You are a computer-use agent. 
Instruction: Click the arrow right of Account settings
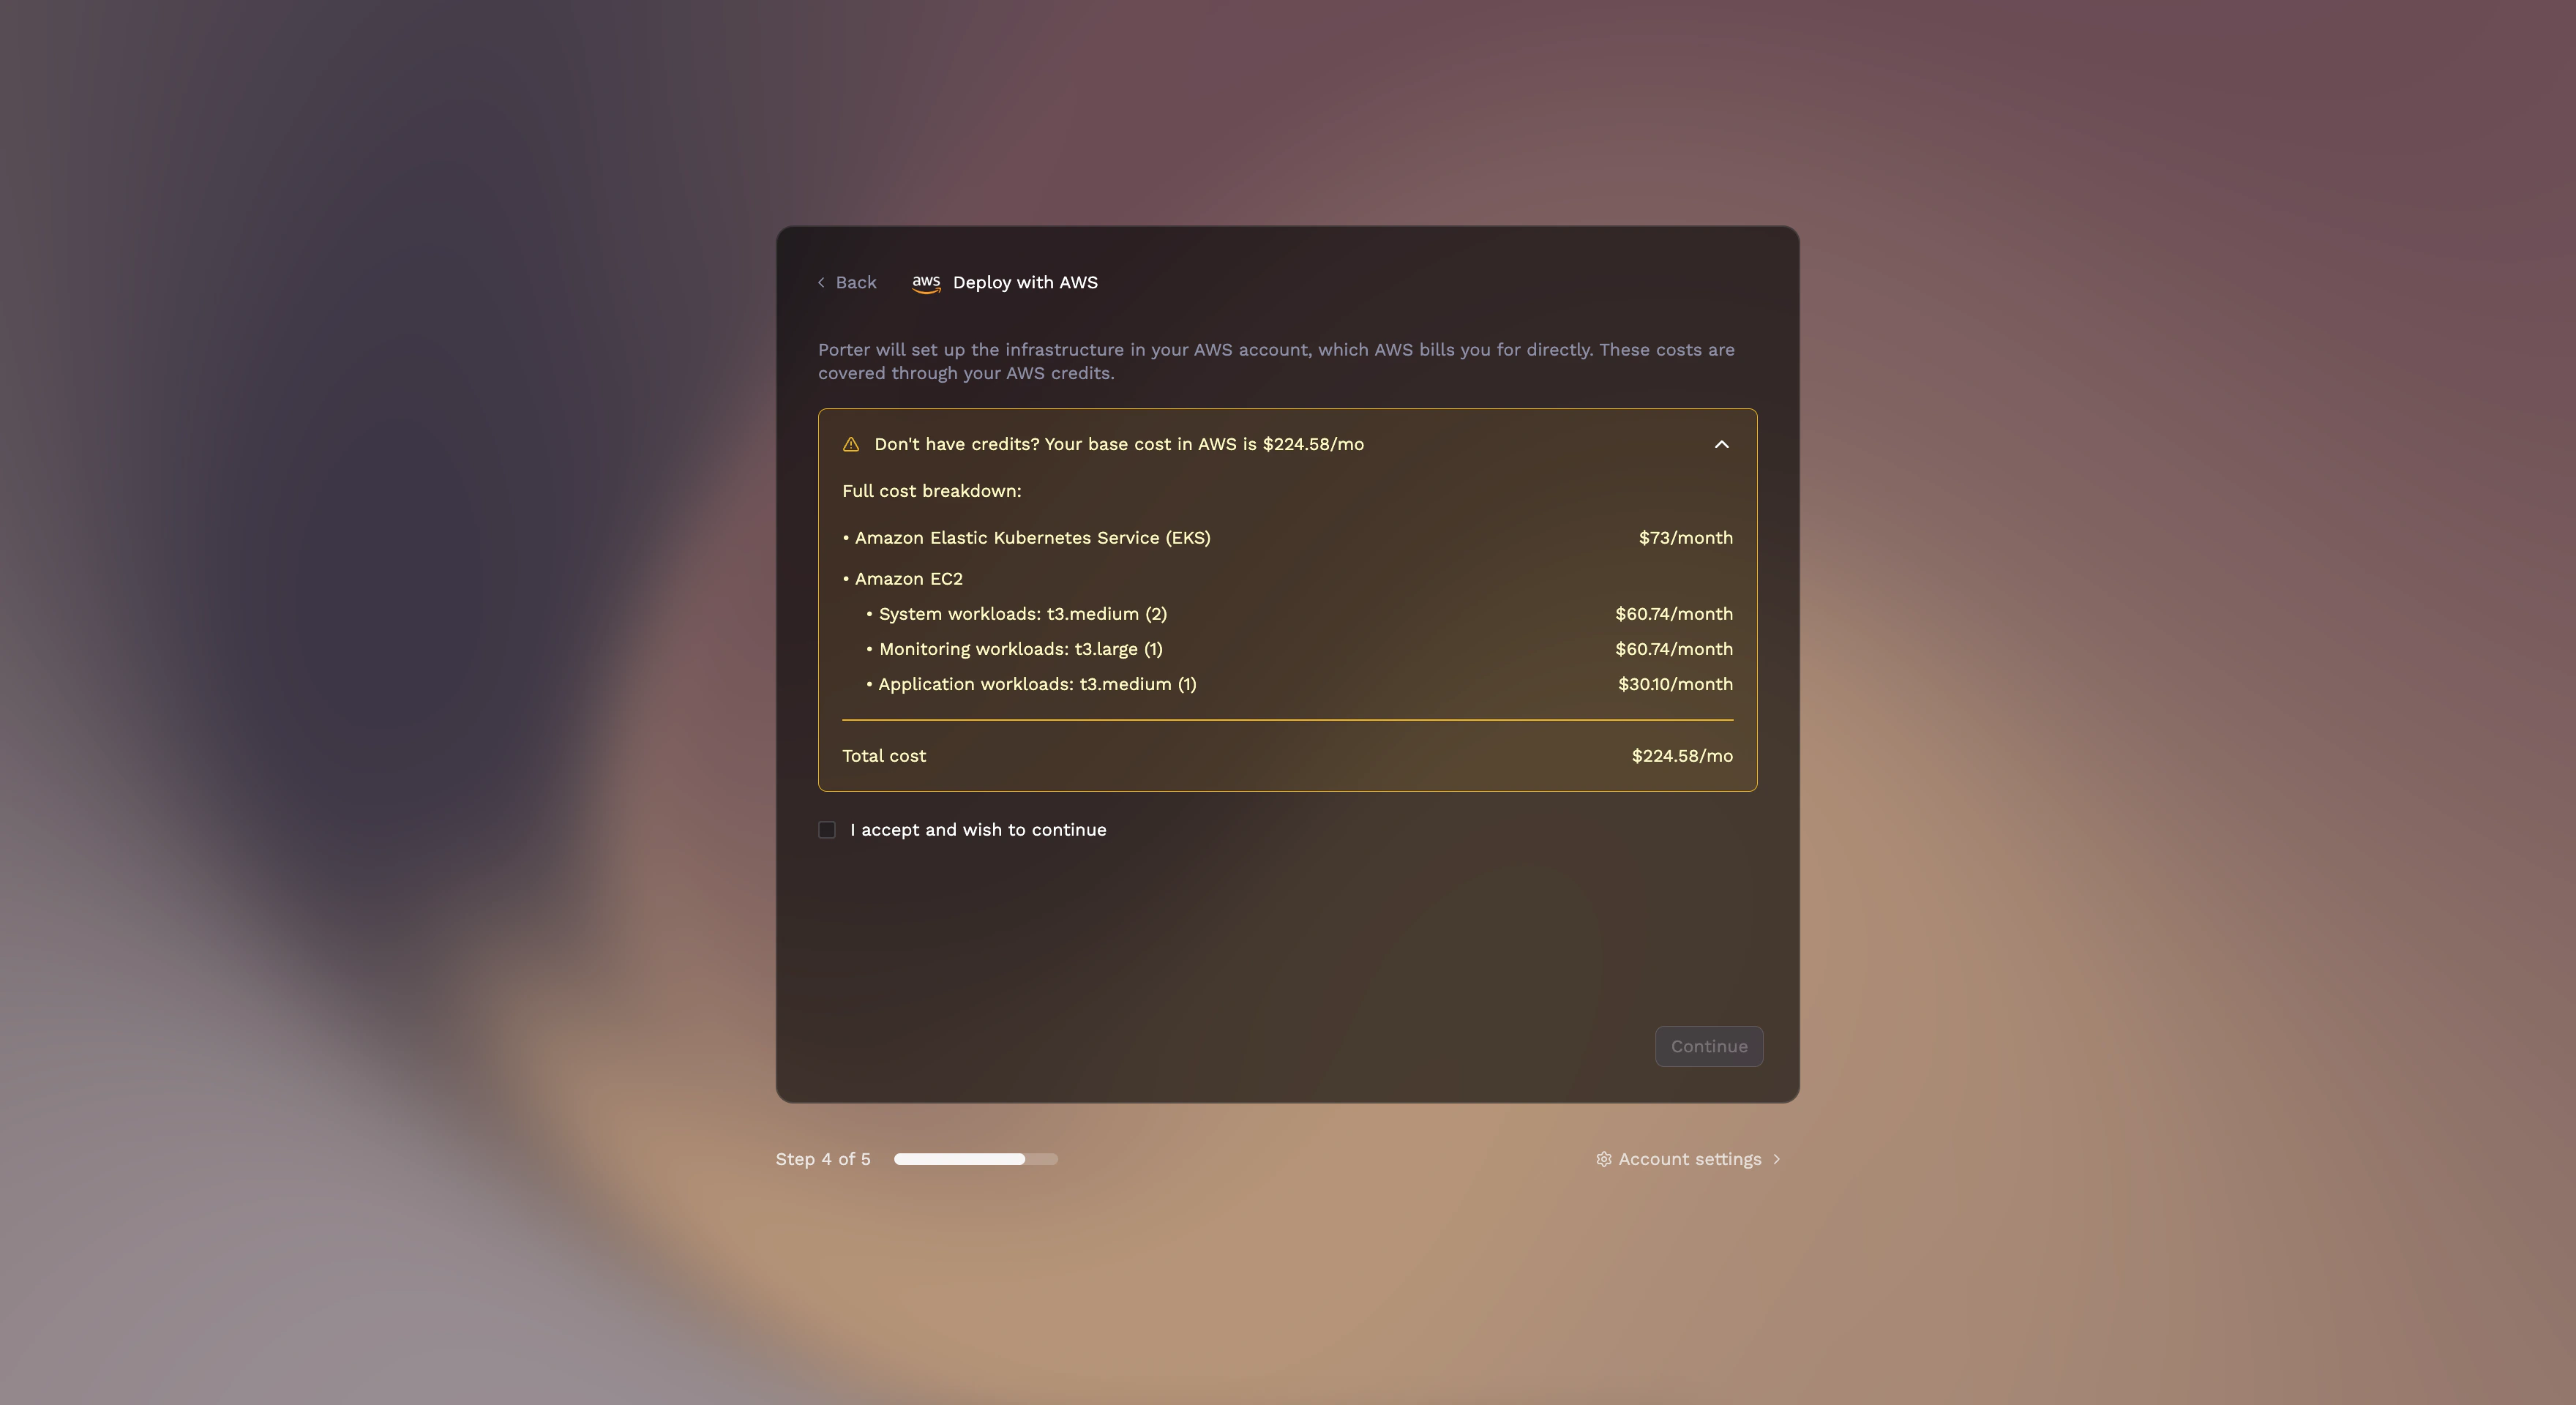coord(1777,1159)
